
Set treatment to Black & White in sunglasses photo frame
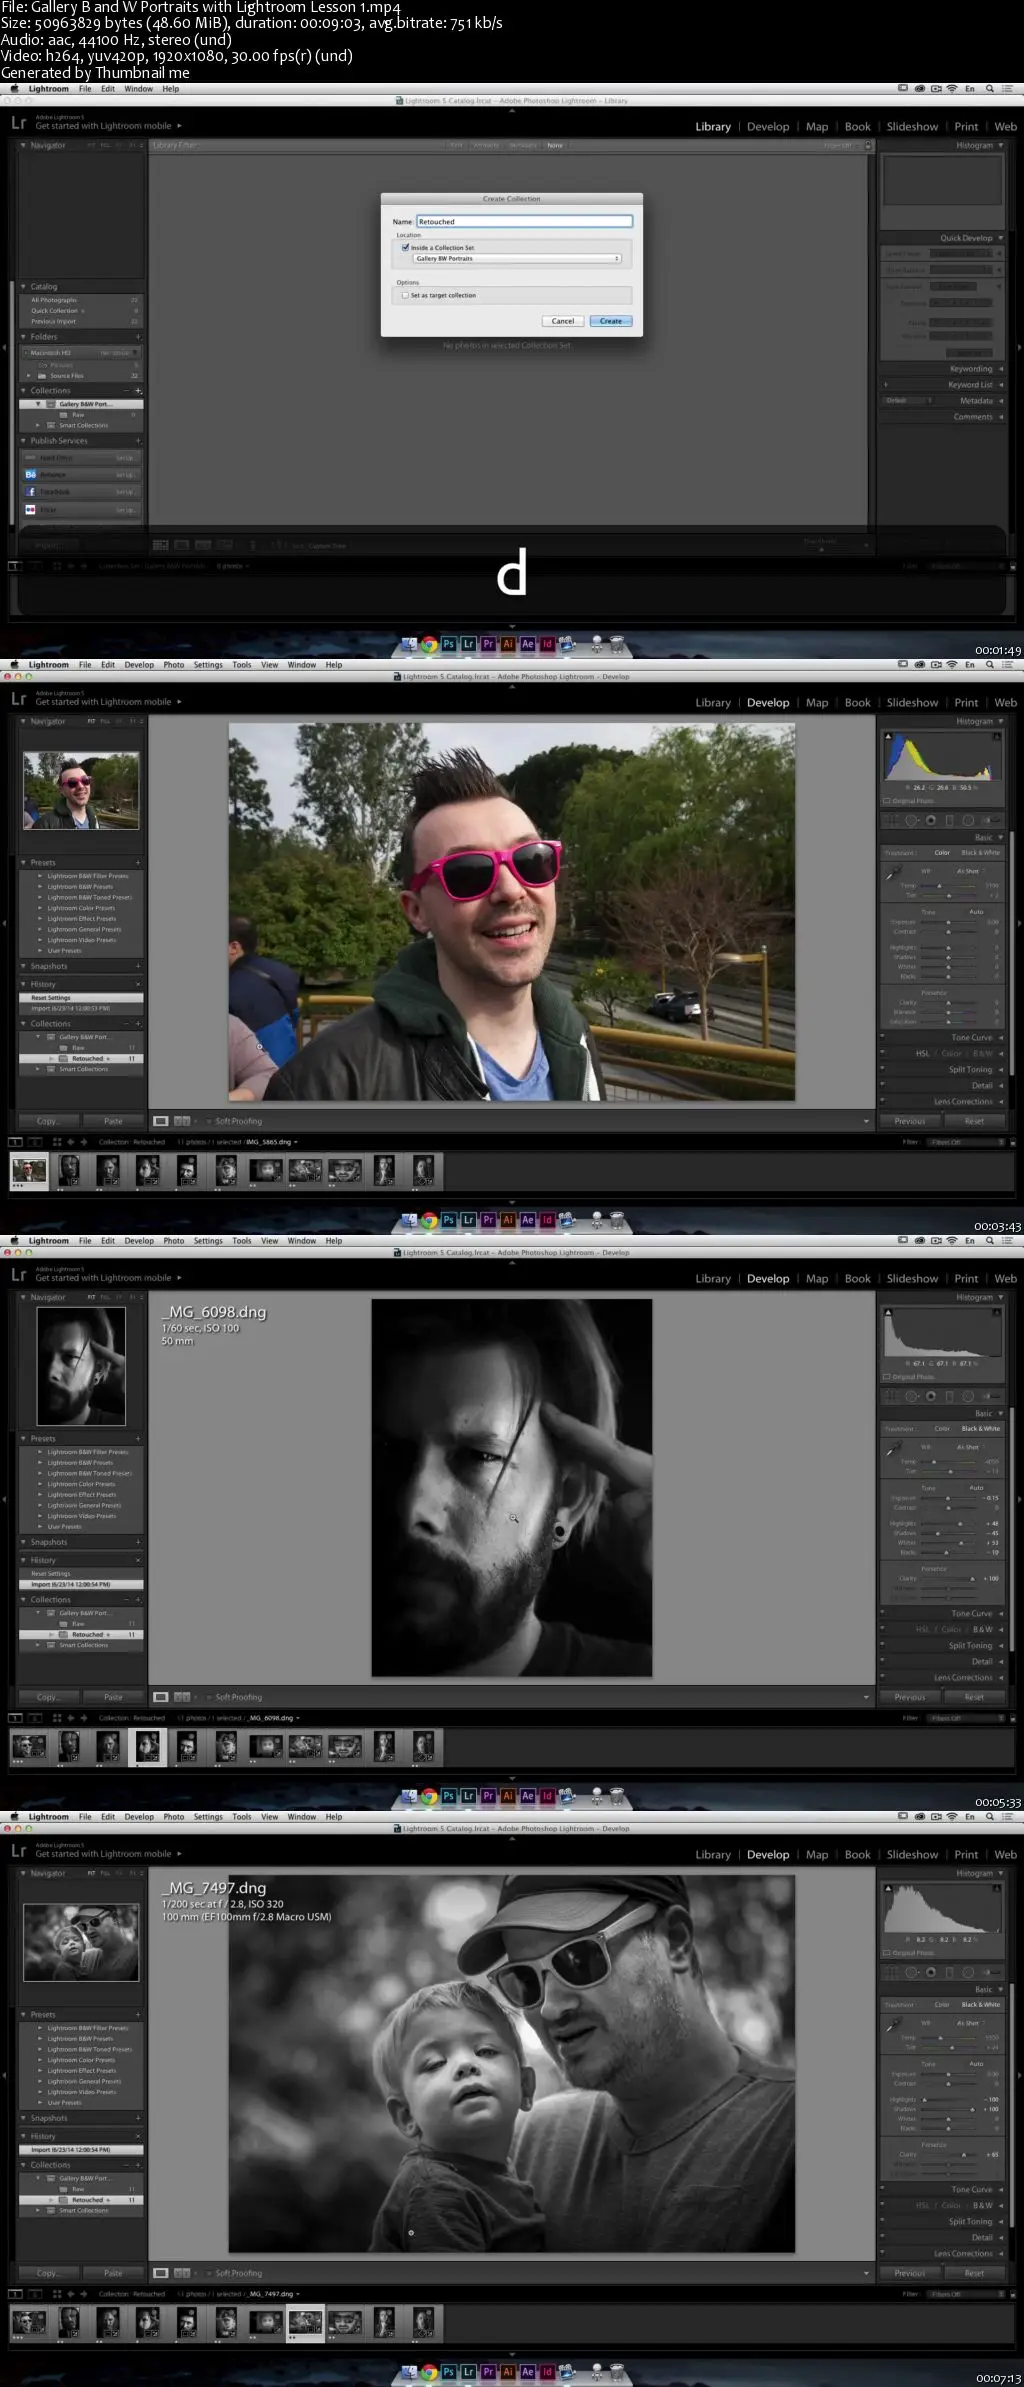click(x=980, y=853)
